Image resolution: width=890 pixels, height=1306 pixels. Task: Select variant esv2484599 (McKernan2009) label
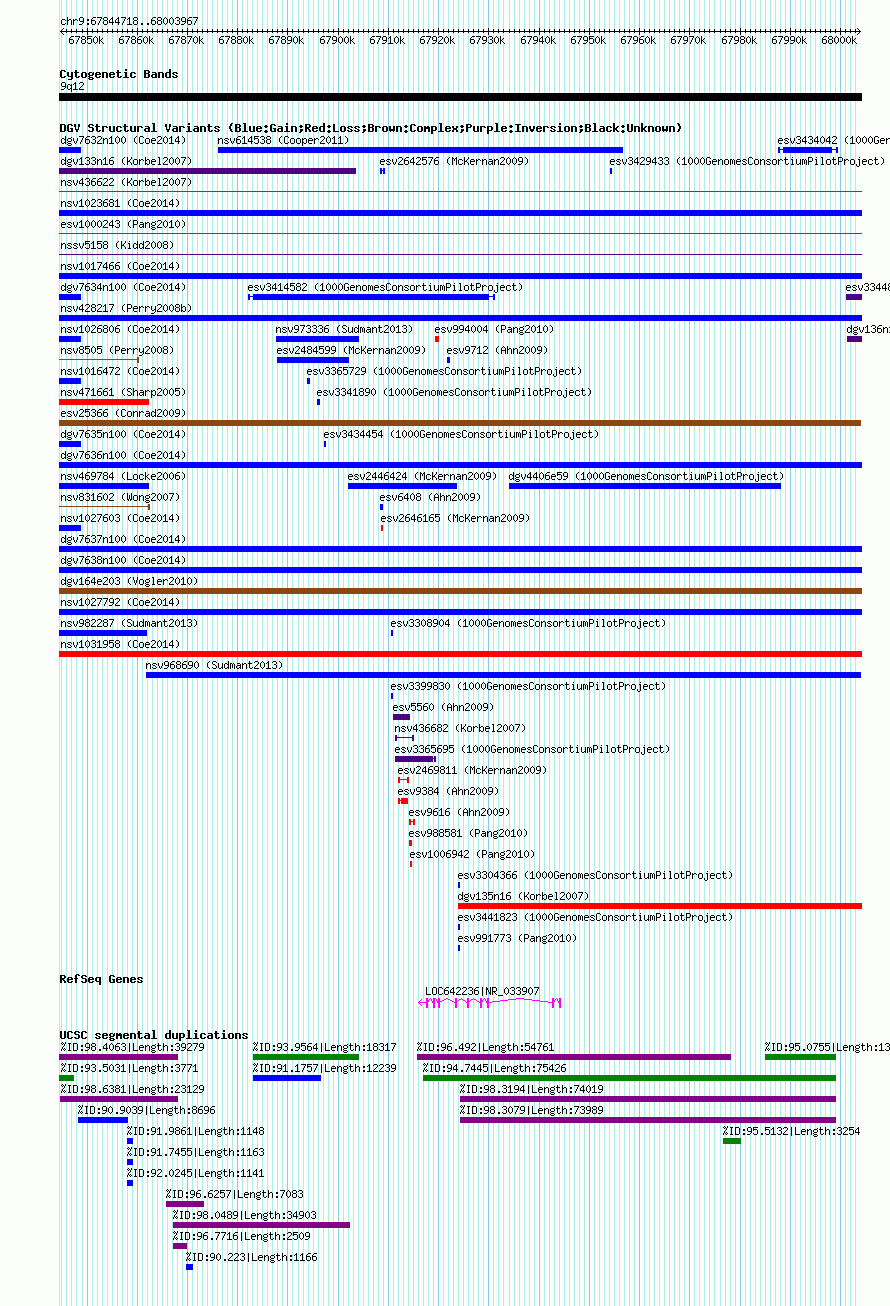(x=351, y=350)
